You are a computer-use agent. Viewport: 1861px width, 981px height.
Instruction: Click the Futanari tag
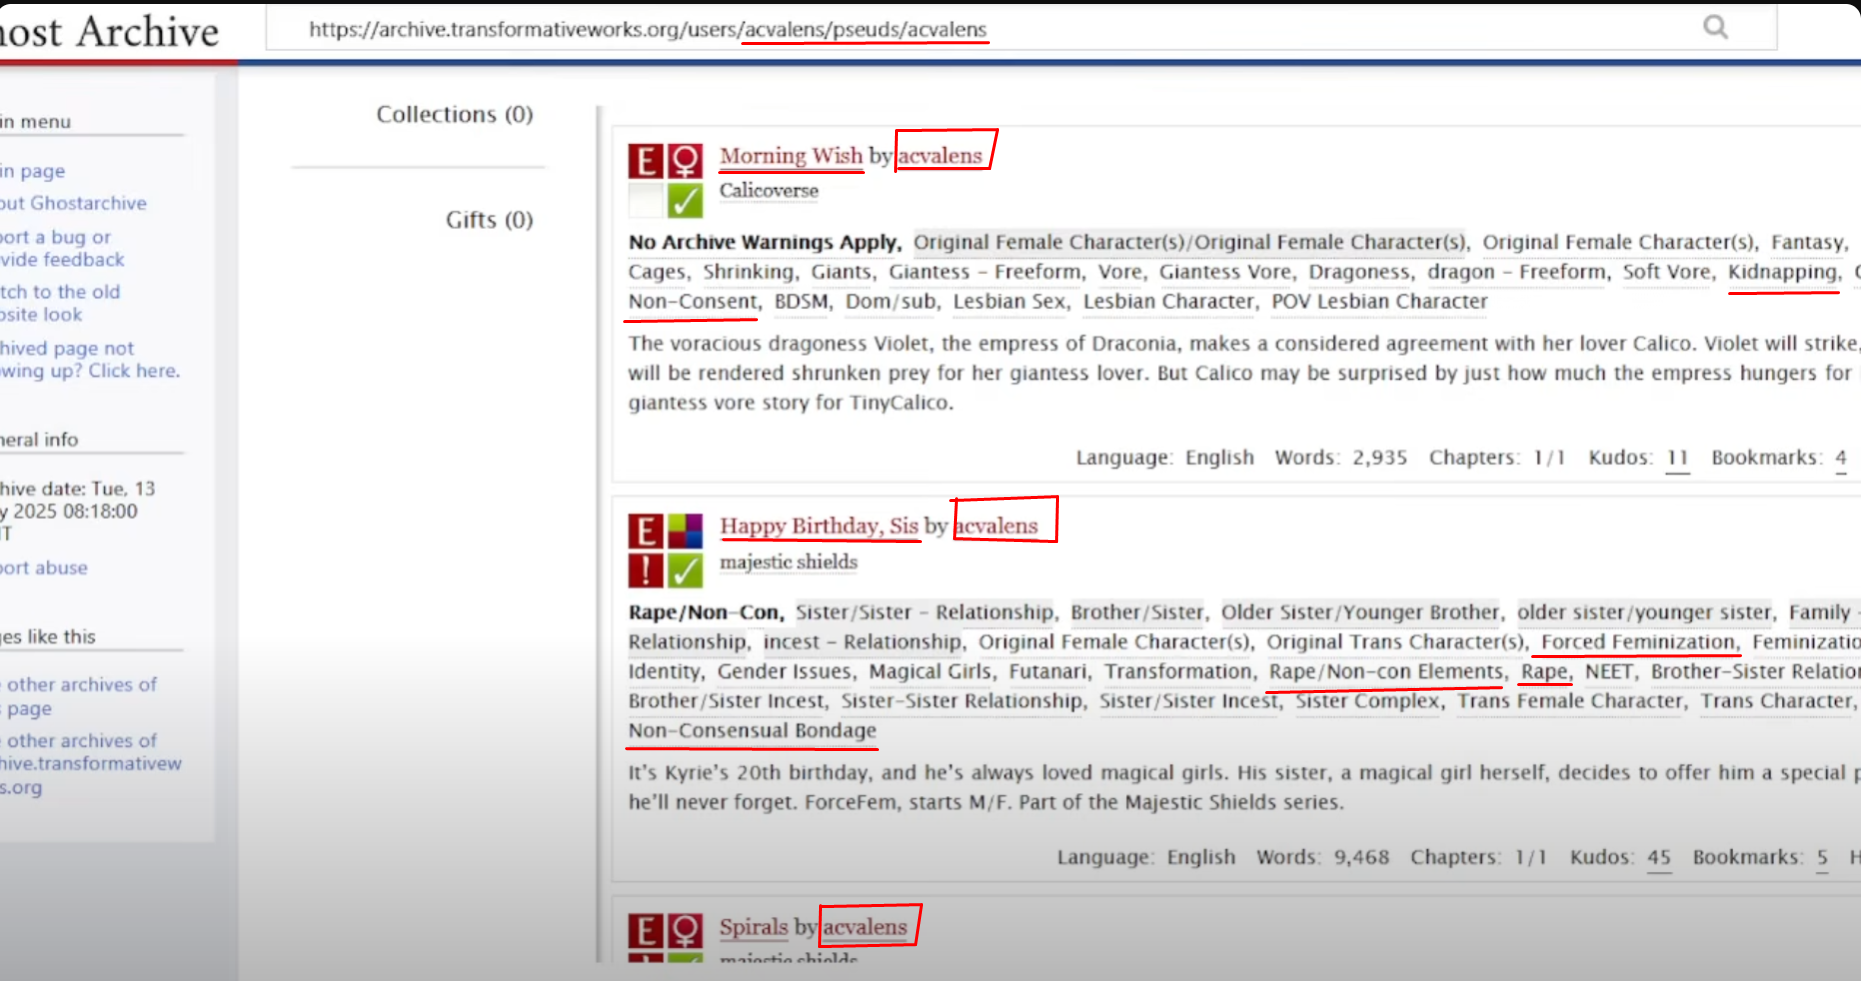coord(1049,672)
